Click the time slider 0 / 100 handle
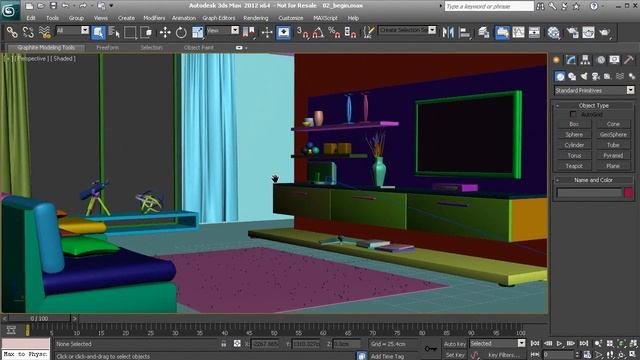 (39, 318)
